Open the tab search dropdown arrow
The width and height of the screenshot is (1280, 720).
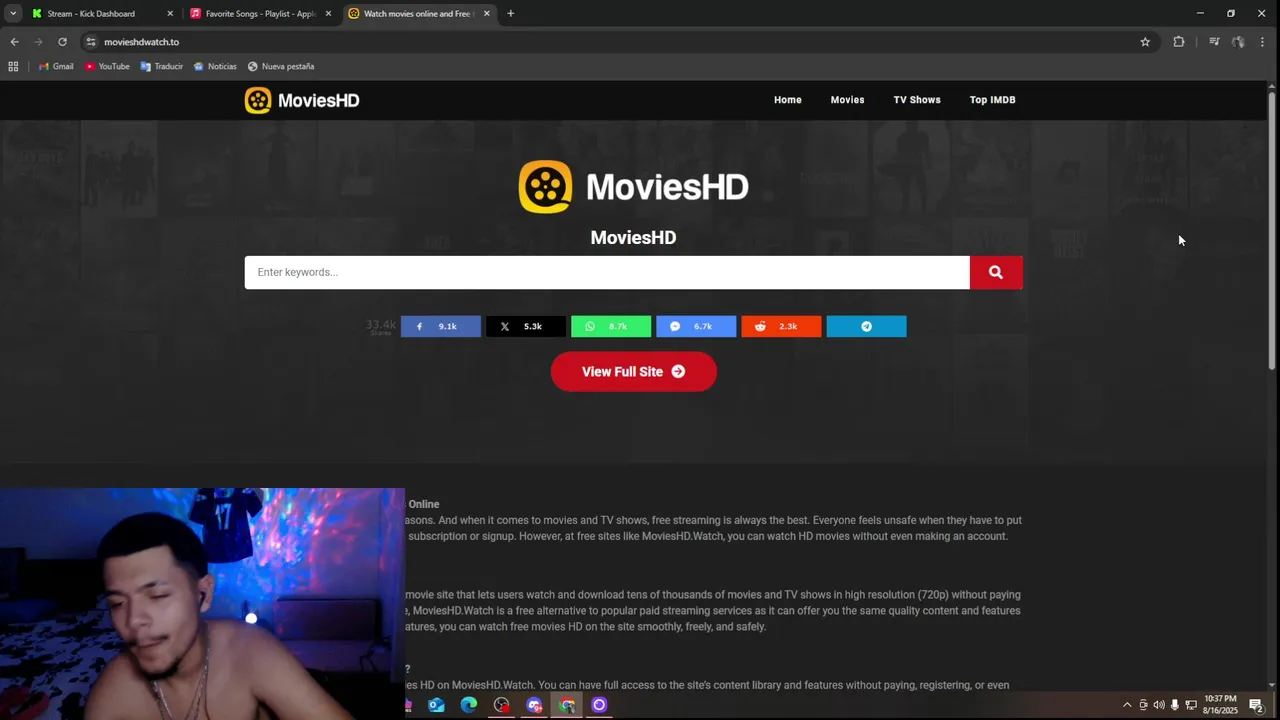pos(13,13)
